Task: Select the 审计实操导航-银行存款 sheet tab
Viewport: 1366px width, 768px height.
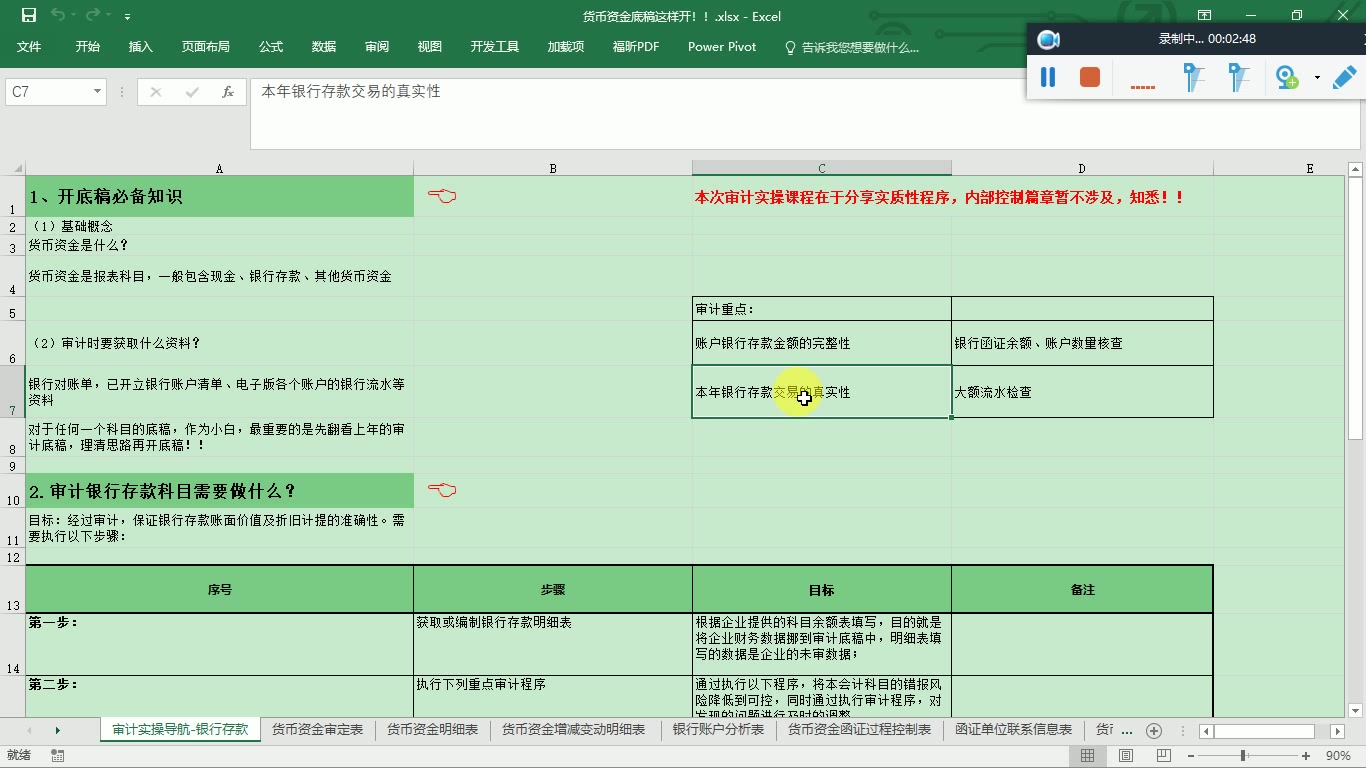Action: (180, 730)
